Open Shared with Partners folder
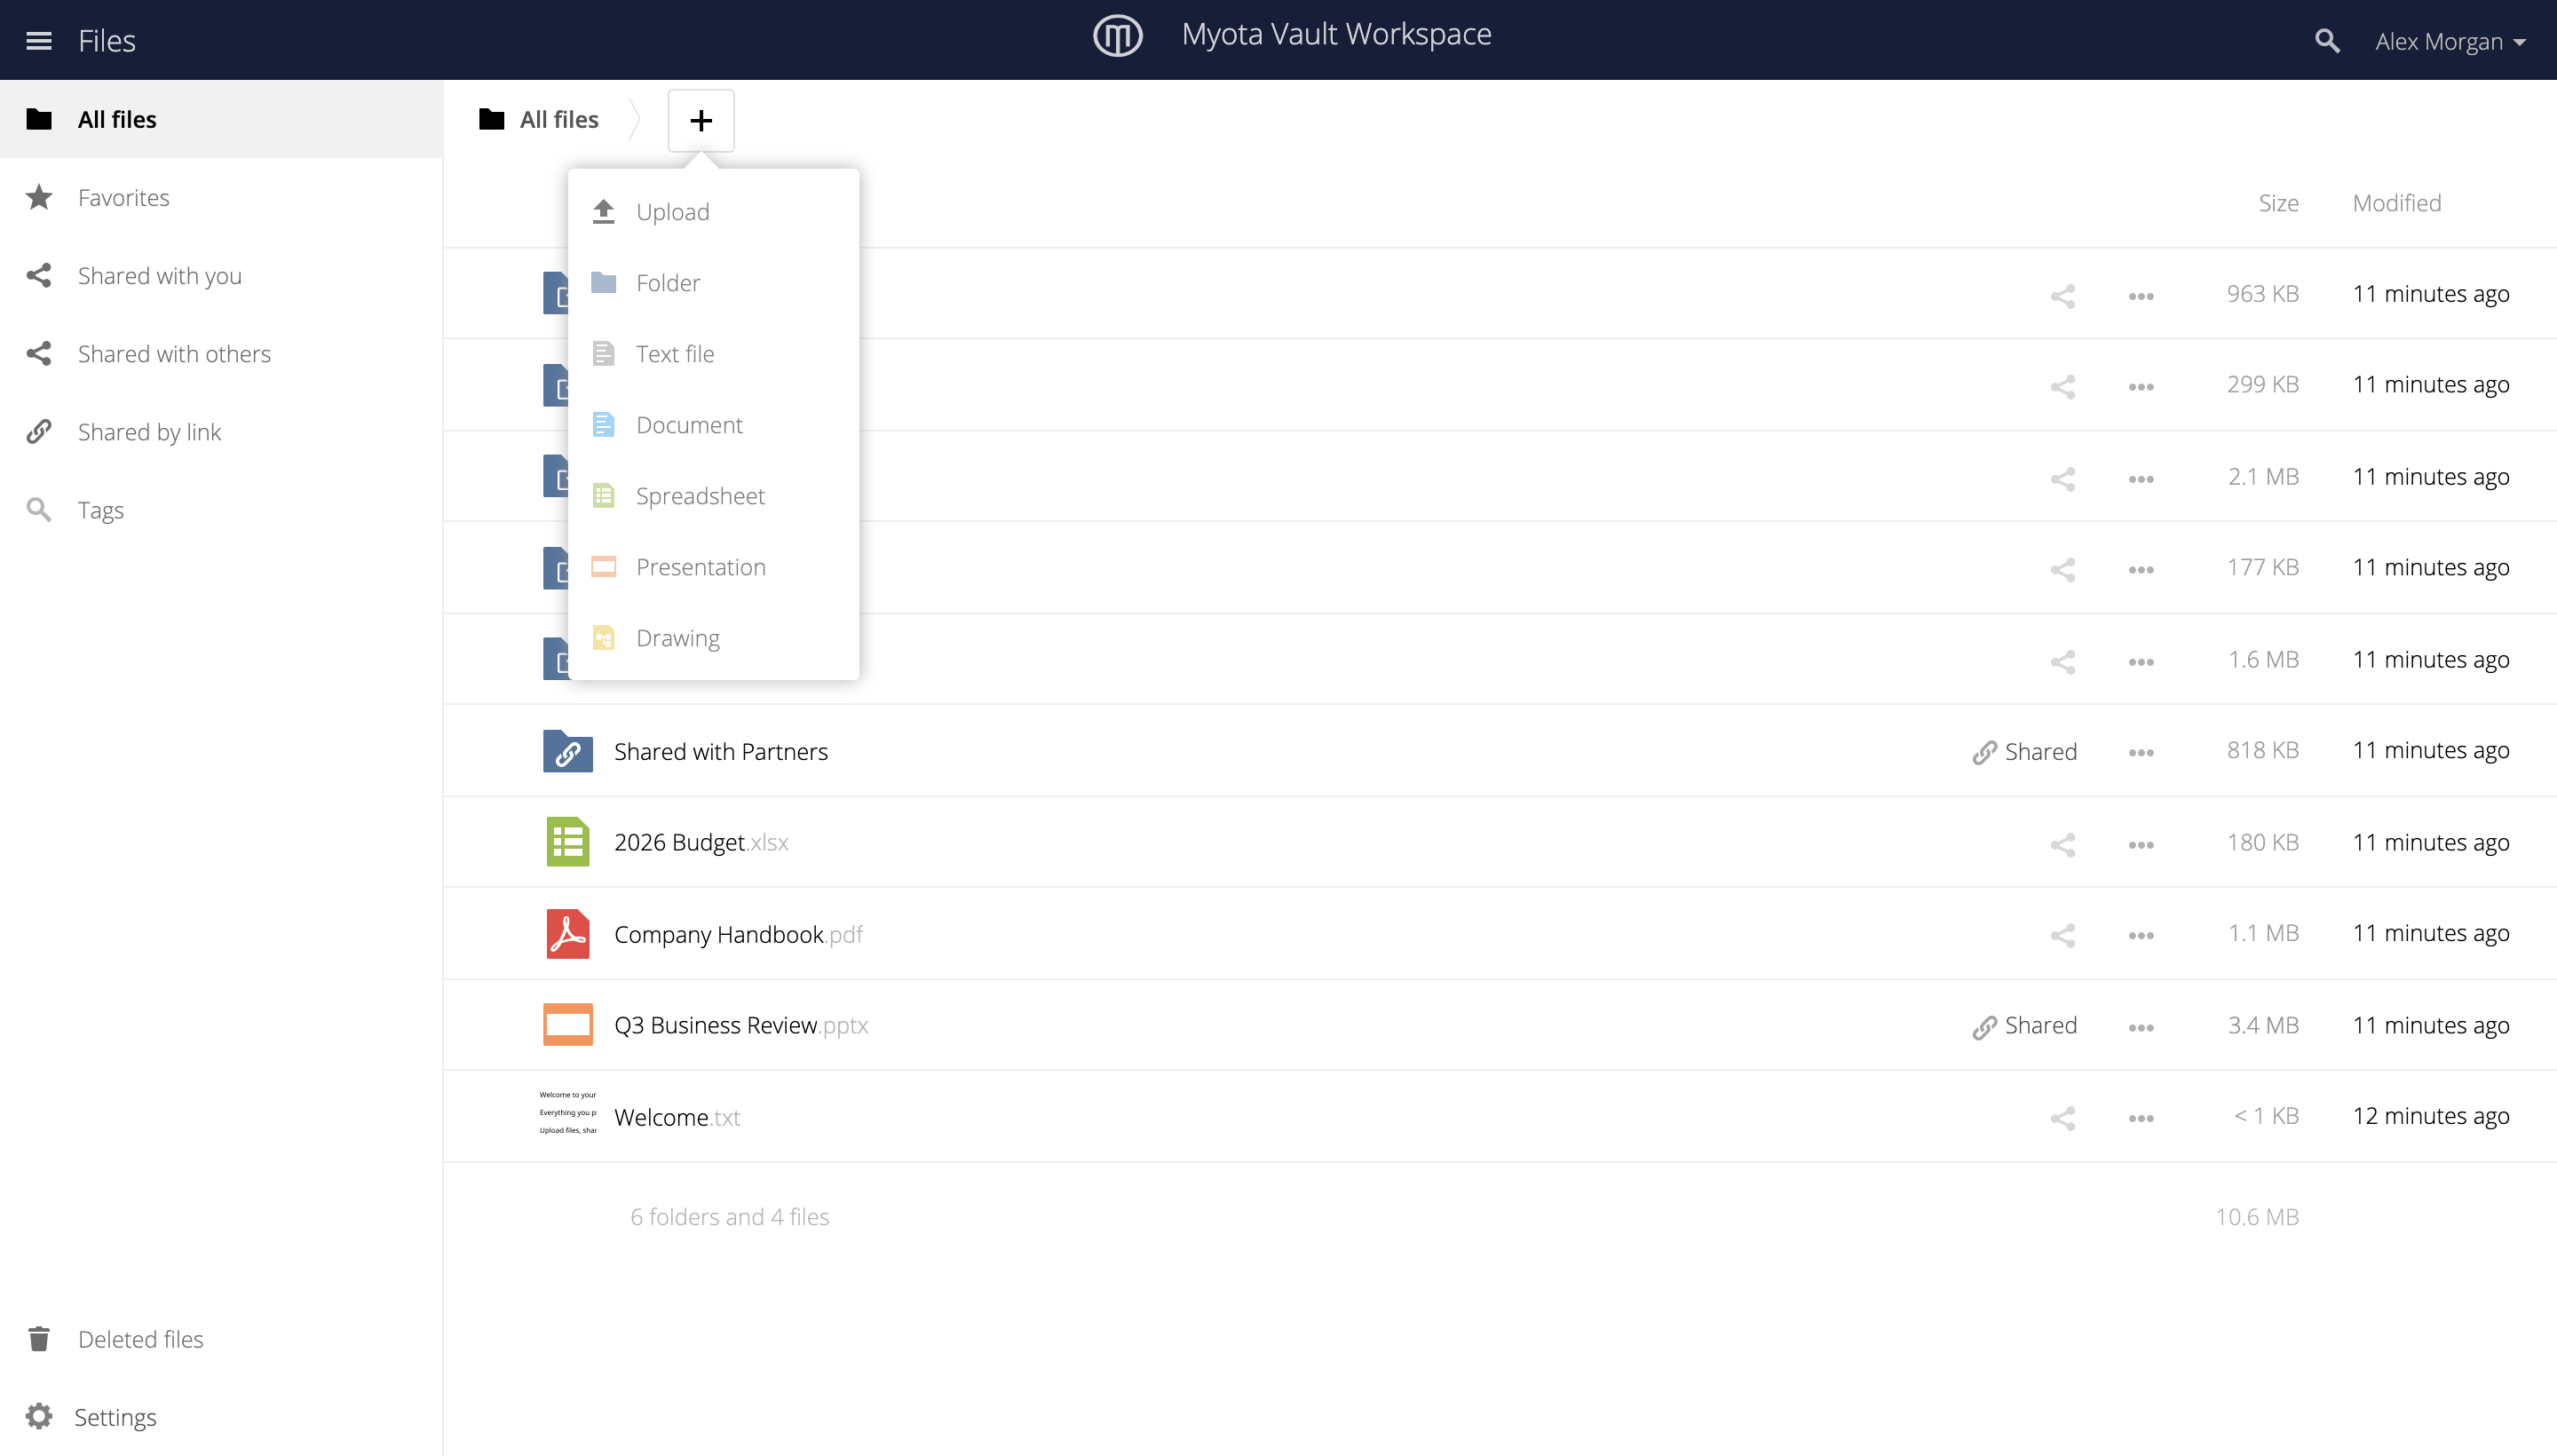 [721, 752]
